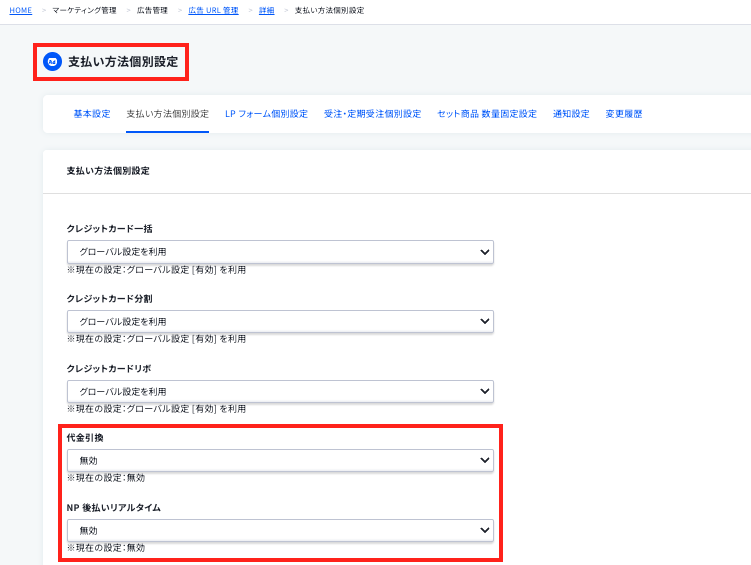The image size is (751, 565).
Task: Open the 詳細 breadcrumb link
Action: pyautogui.click(x=266, y=11)
